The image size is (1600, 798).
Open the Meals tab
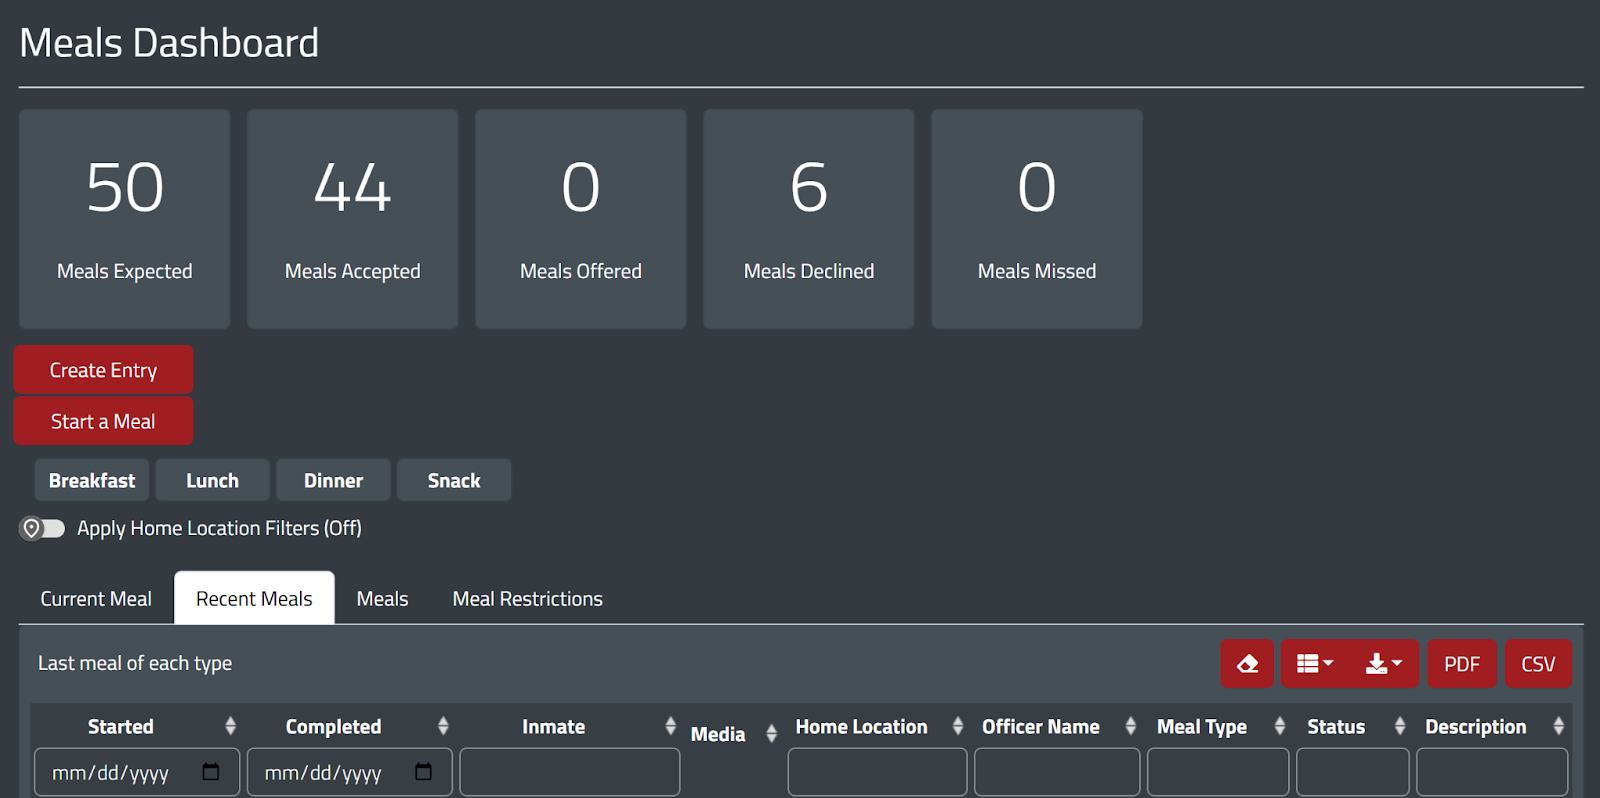[x=383, y=599]
